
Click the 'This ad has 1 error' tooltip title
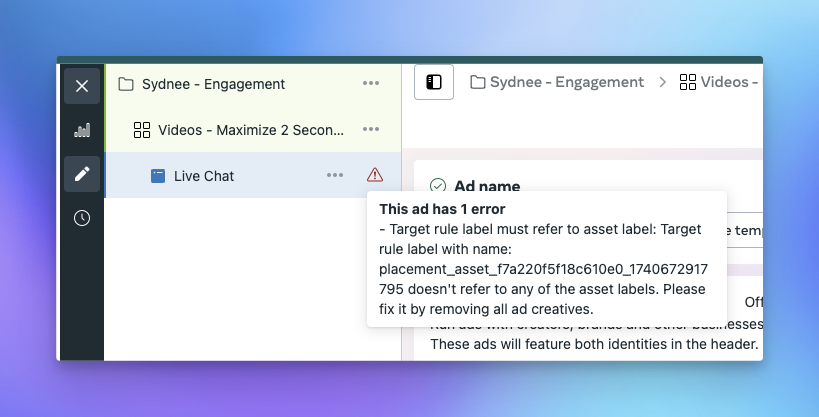point(442,209)
